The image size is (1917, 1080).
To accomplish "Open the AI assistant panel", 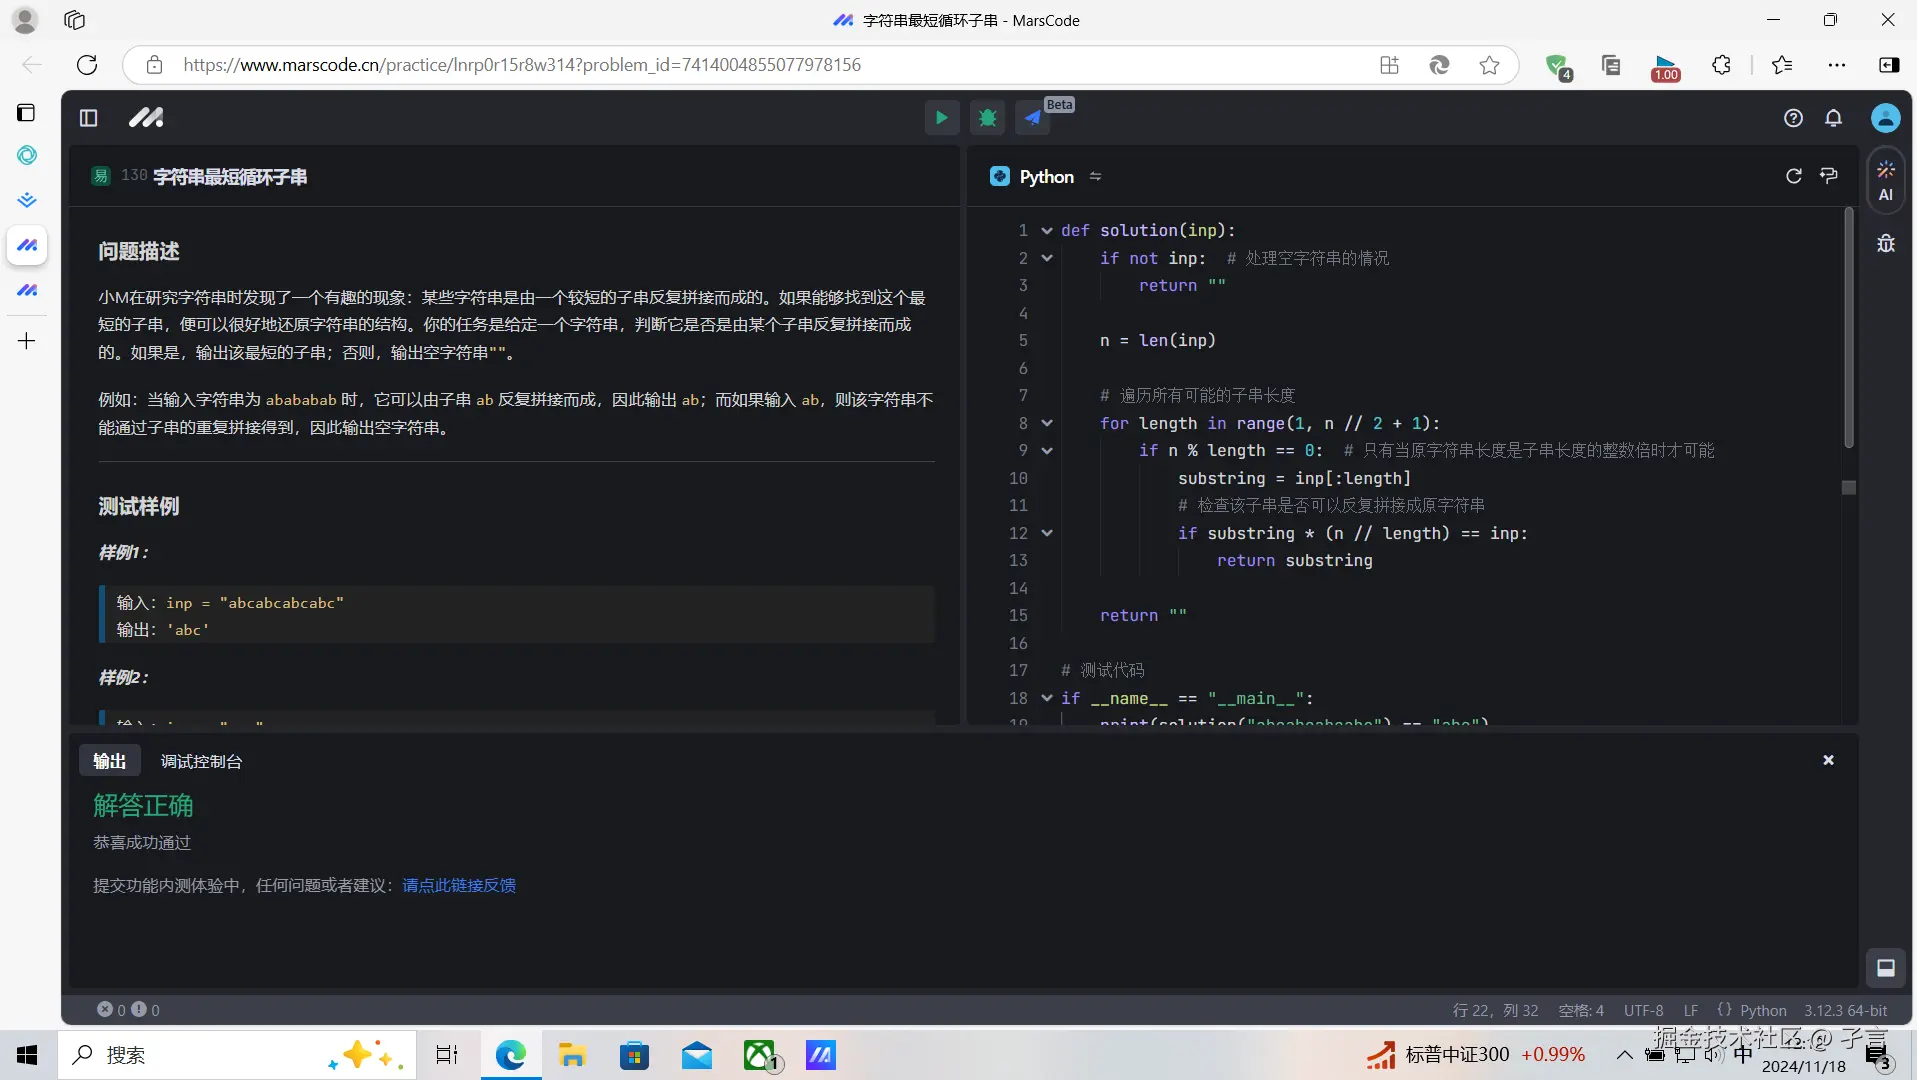I will (x=1884, y=180).
